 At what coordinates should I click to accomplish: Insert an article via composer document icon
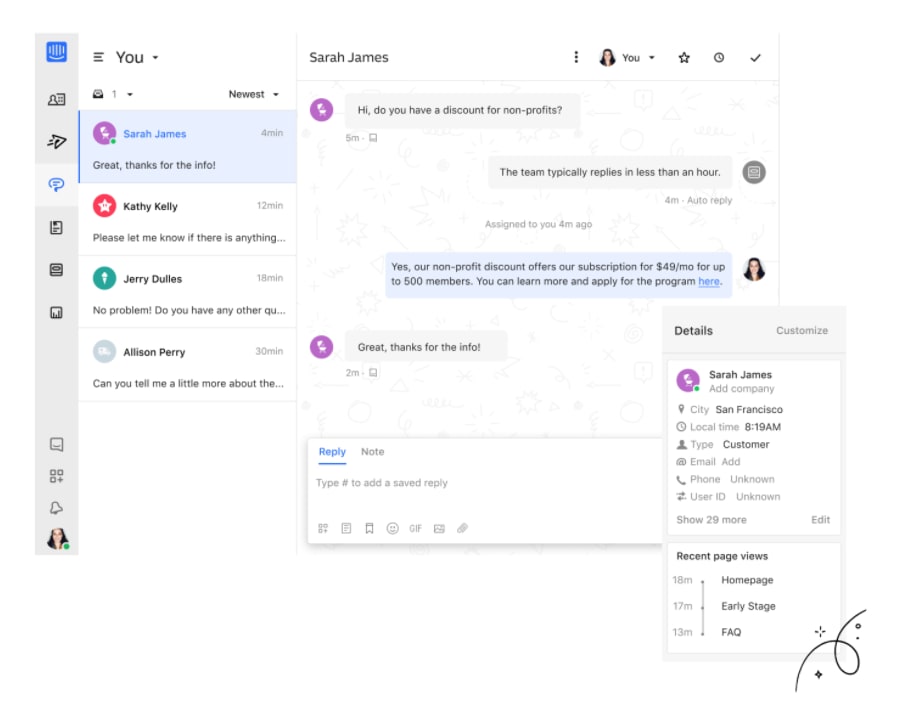(x=346, y=528)
